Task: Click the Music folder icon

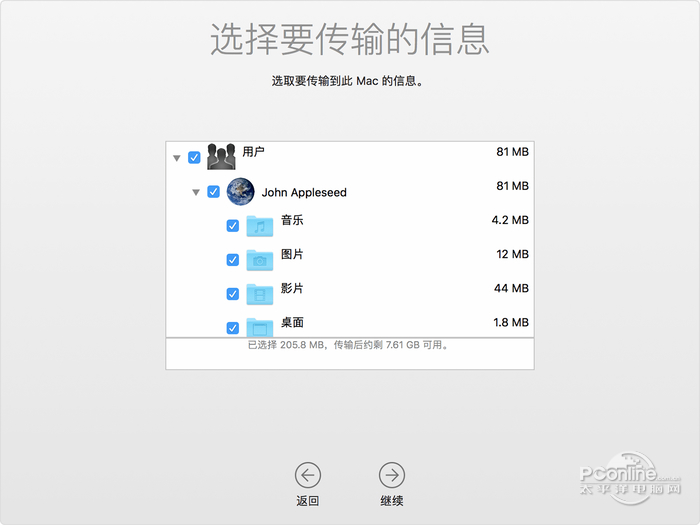Action: pos(260,226)
